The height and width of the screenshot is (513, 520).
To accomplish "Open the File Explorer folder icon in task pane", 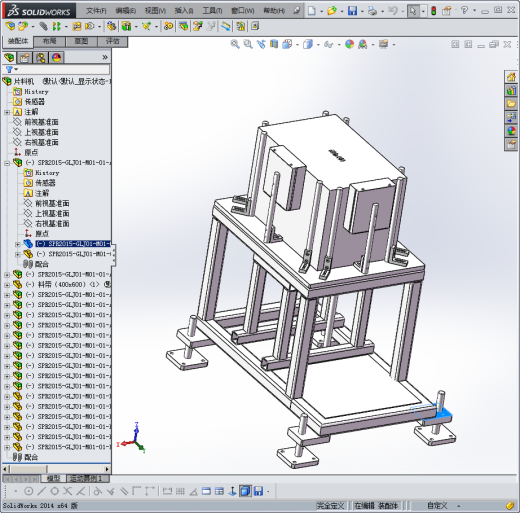I will coord(511,104).
